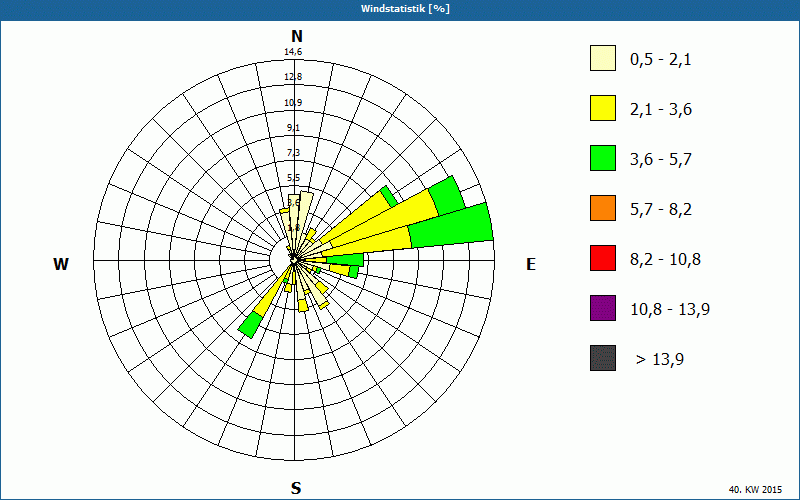800x500 pixels.
Task: Click the yellow 2,1 - 3,6 legend swatch
Action: click(x=603, y=108)
